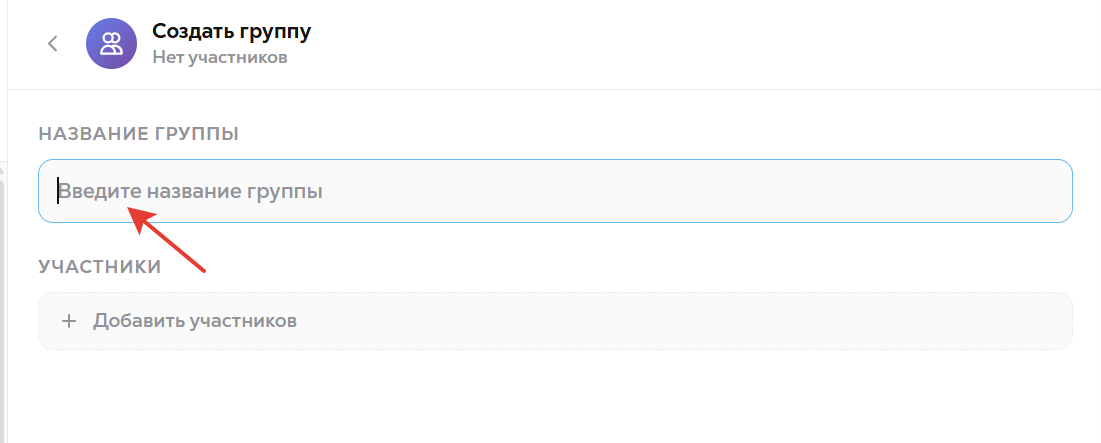Click the purple group avatar icon
Image resolution: width=1101 pixels, height=443 pixels.
pos(111,44)
